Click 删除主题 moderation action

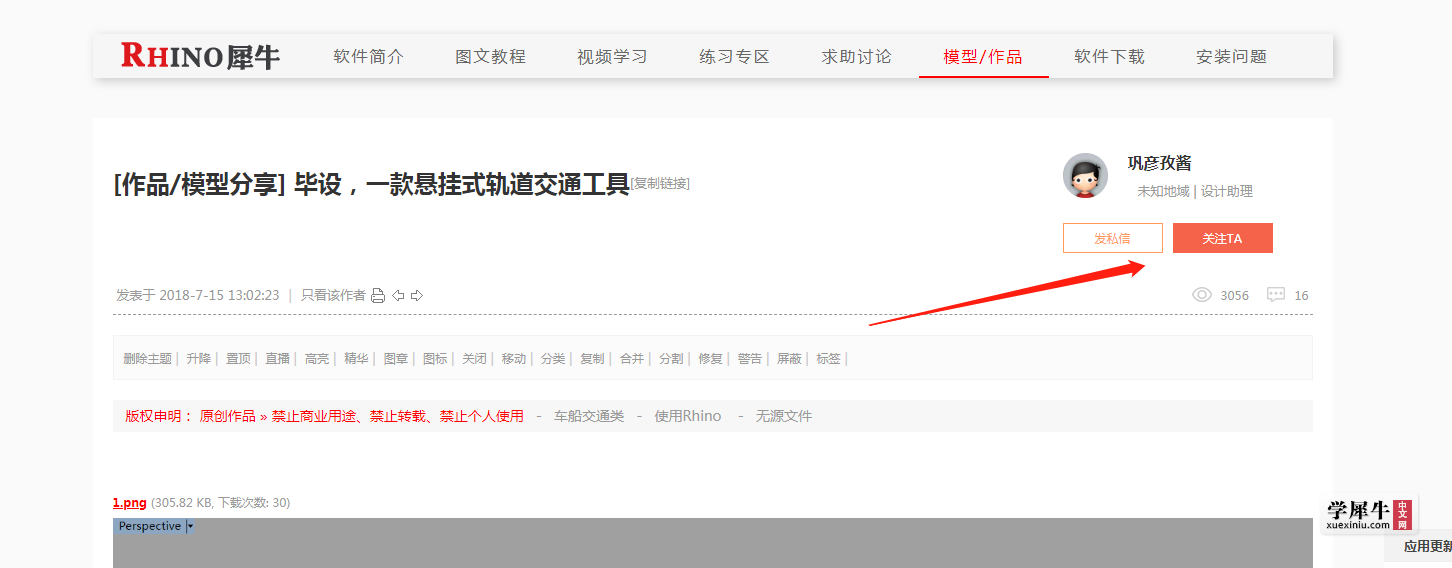click(x=148, y=358)
